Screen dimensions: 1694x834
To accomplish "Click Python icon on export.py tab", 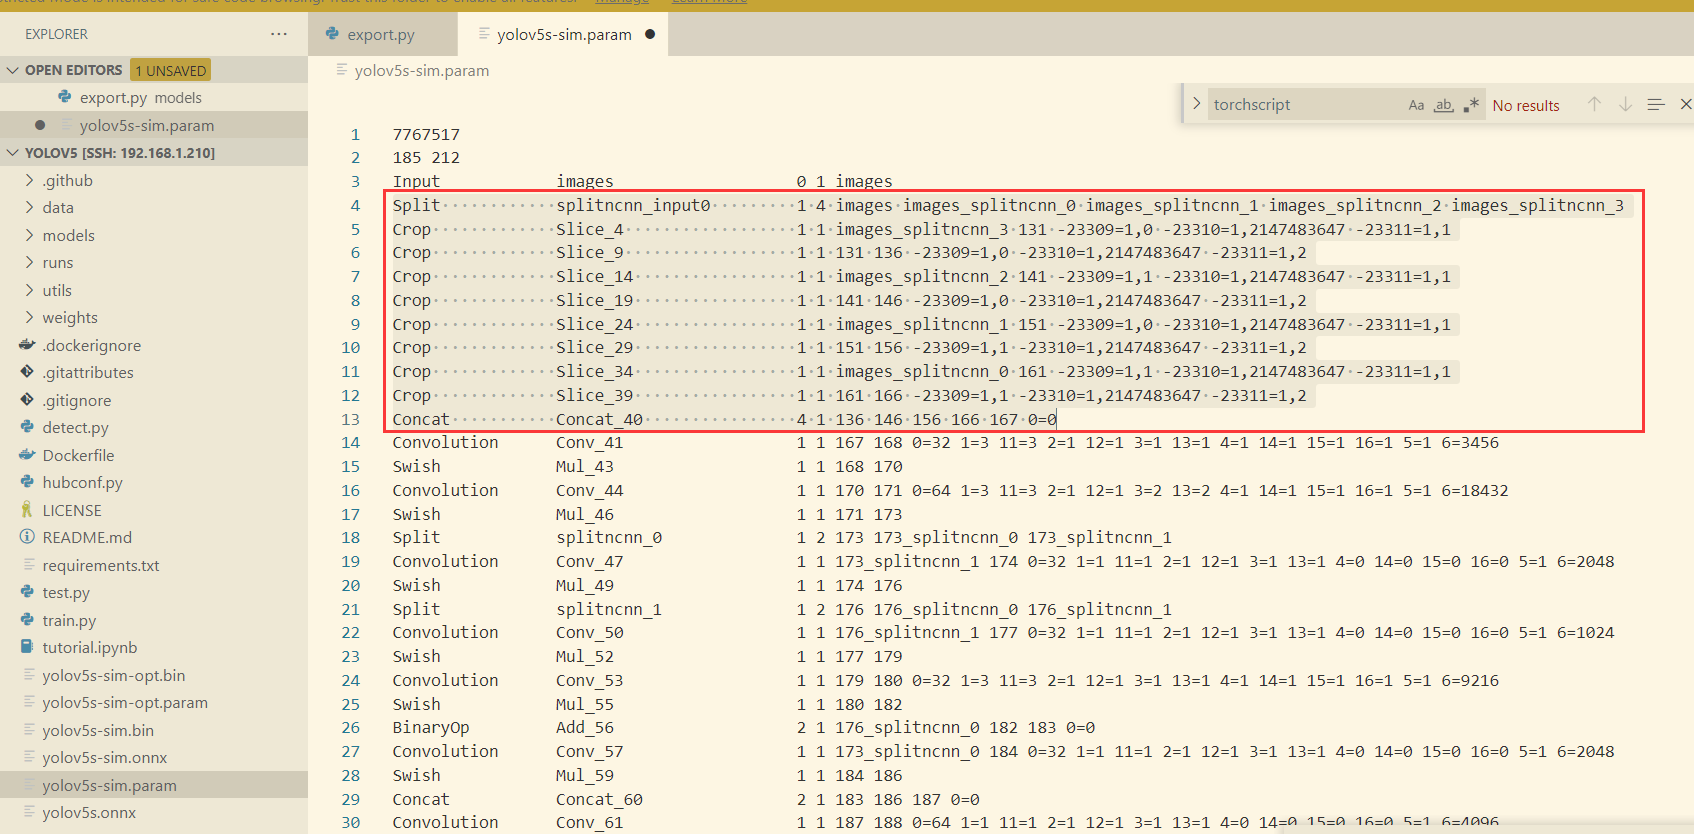I will click(332, 34).
